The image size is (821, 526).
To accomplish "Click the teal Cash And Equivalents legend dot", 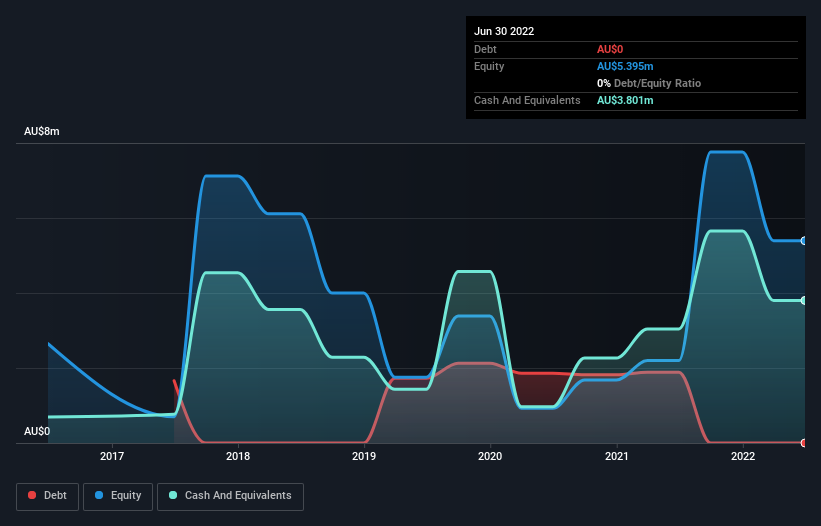I will [173, 495].
